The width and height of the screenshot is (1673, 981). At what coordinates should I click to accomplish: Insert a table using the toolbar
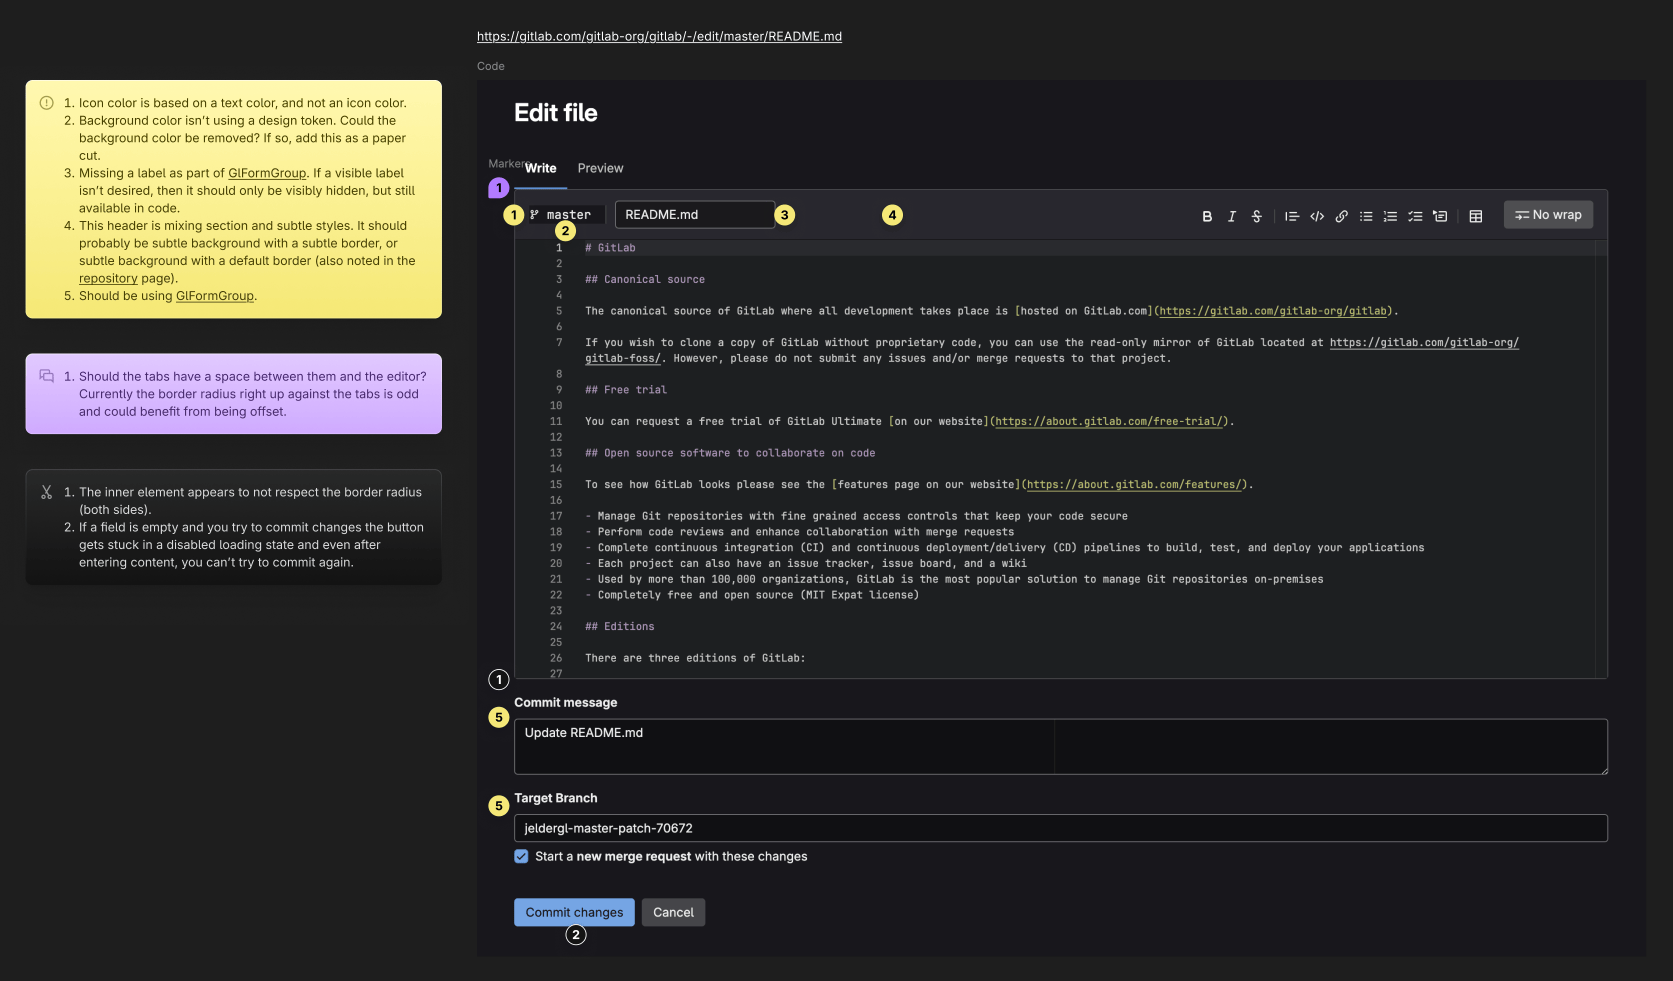[1476, 216]
